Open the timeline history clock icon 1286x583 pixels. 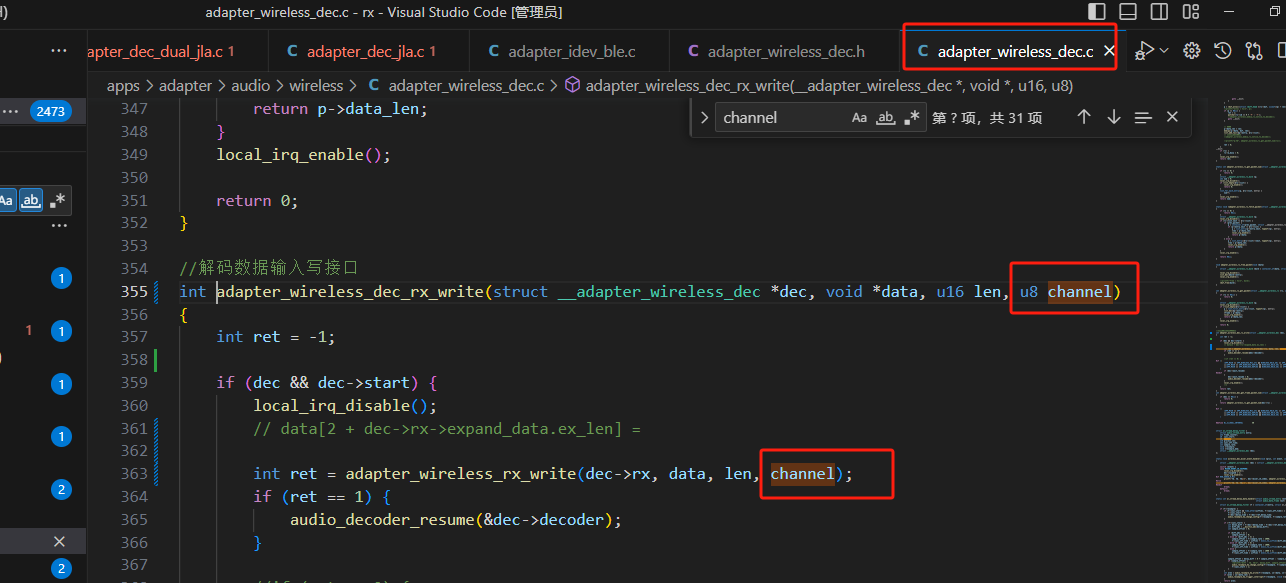(x=1223, y=51)
